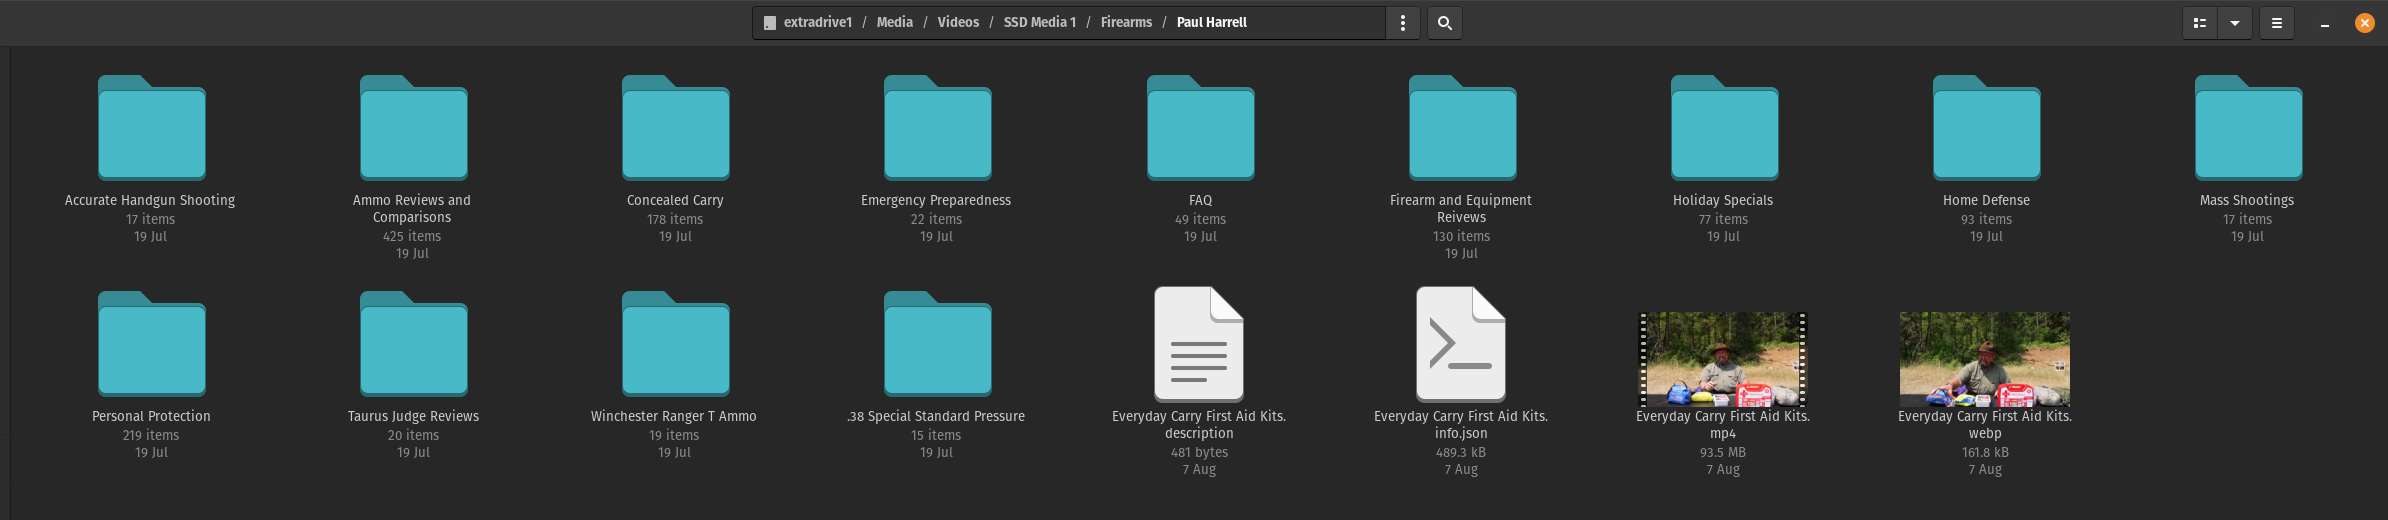Navigate to Firearms in the path bar
The height and width of the screenshot is (520, 2388).
pyautogui.click(x=1126, y=22)
